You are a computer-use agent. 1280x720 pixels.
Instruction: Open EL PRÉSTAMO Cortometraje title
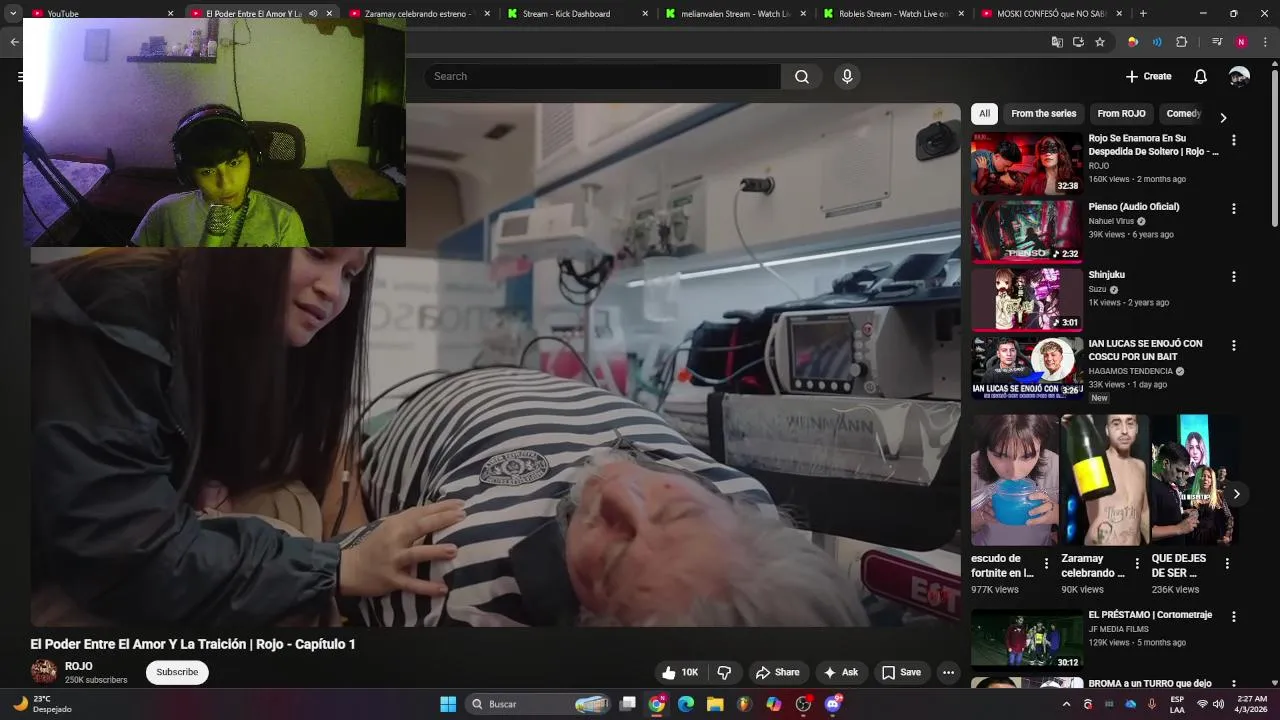point(1150,615)
